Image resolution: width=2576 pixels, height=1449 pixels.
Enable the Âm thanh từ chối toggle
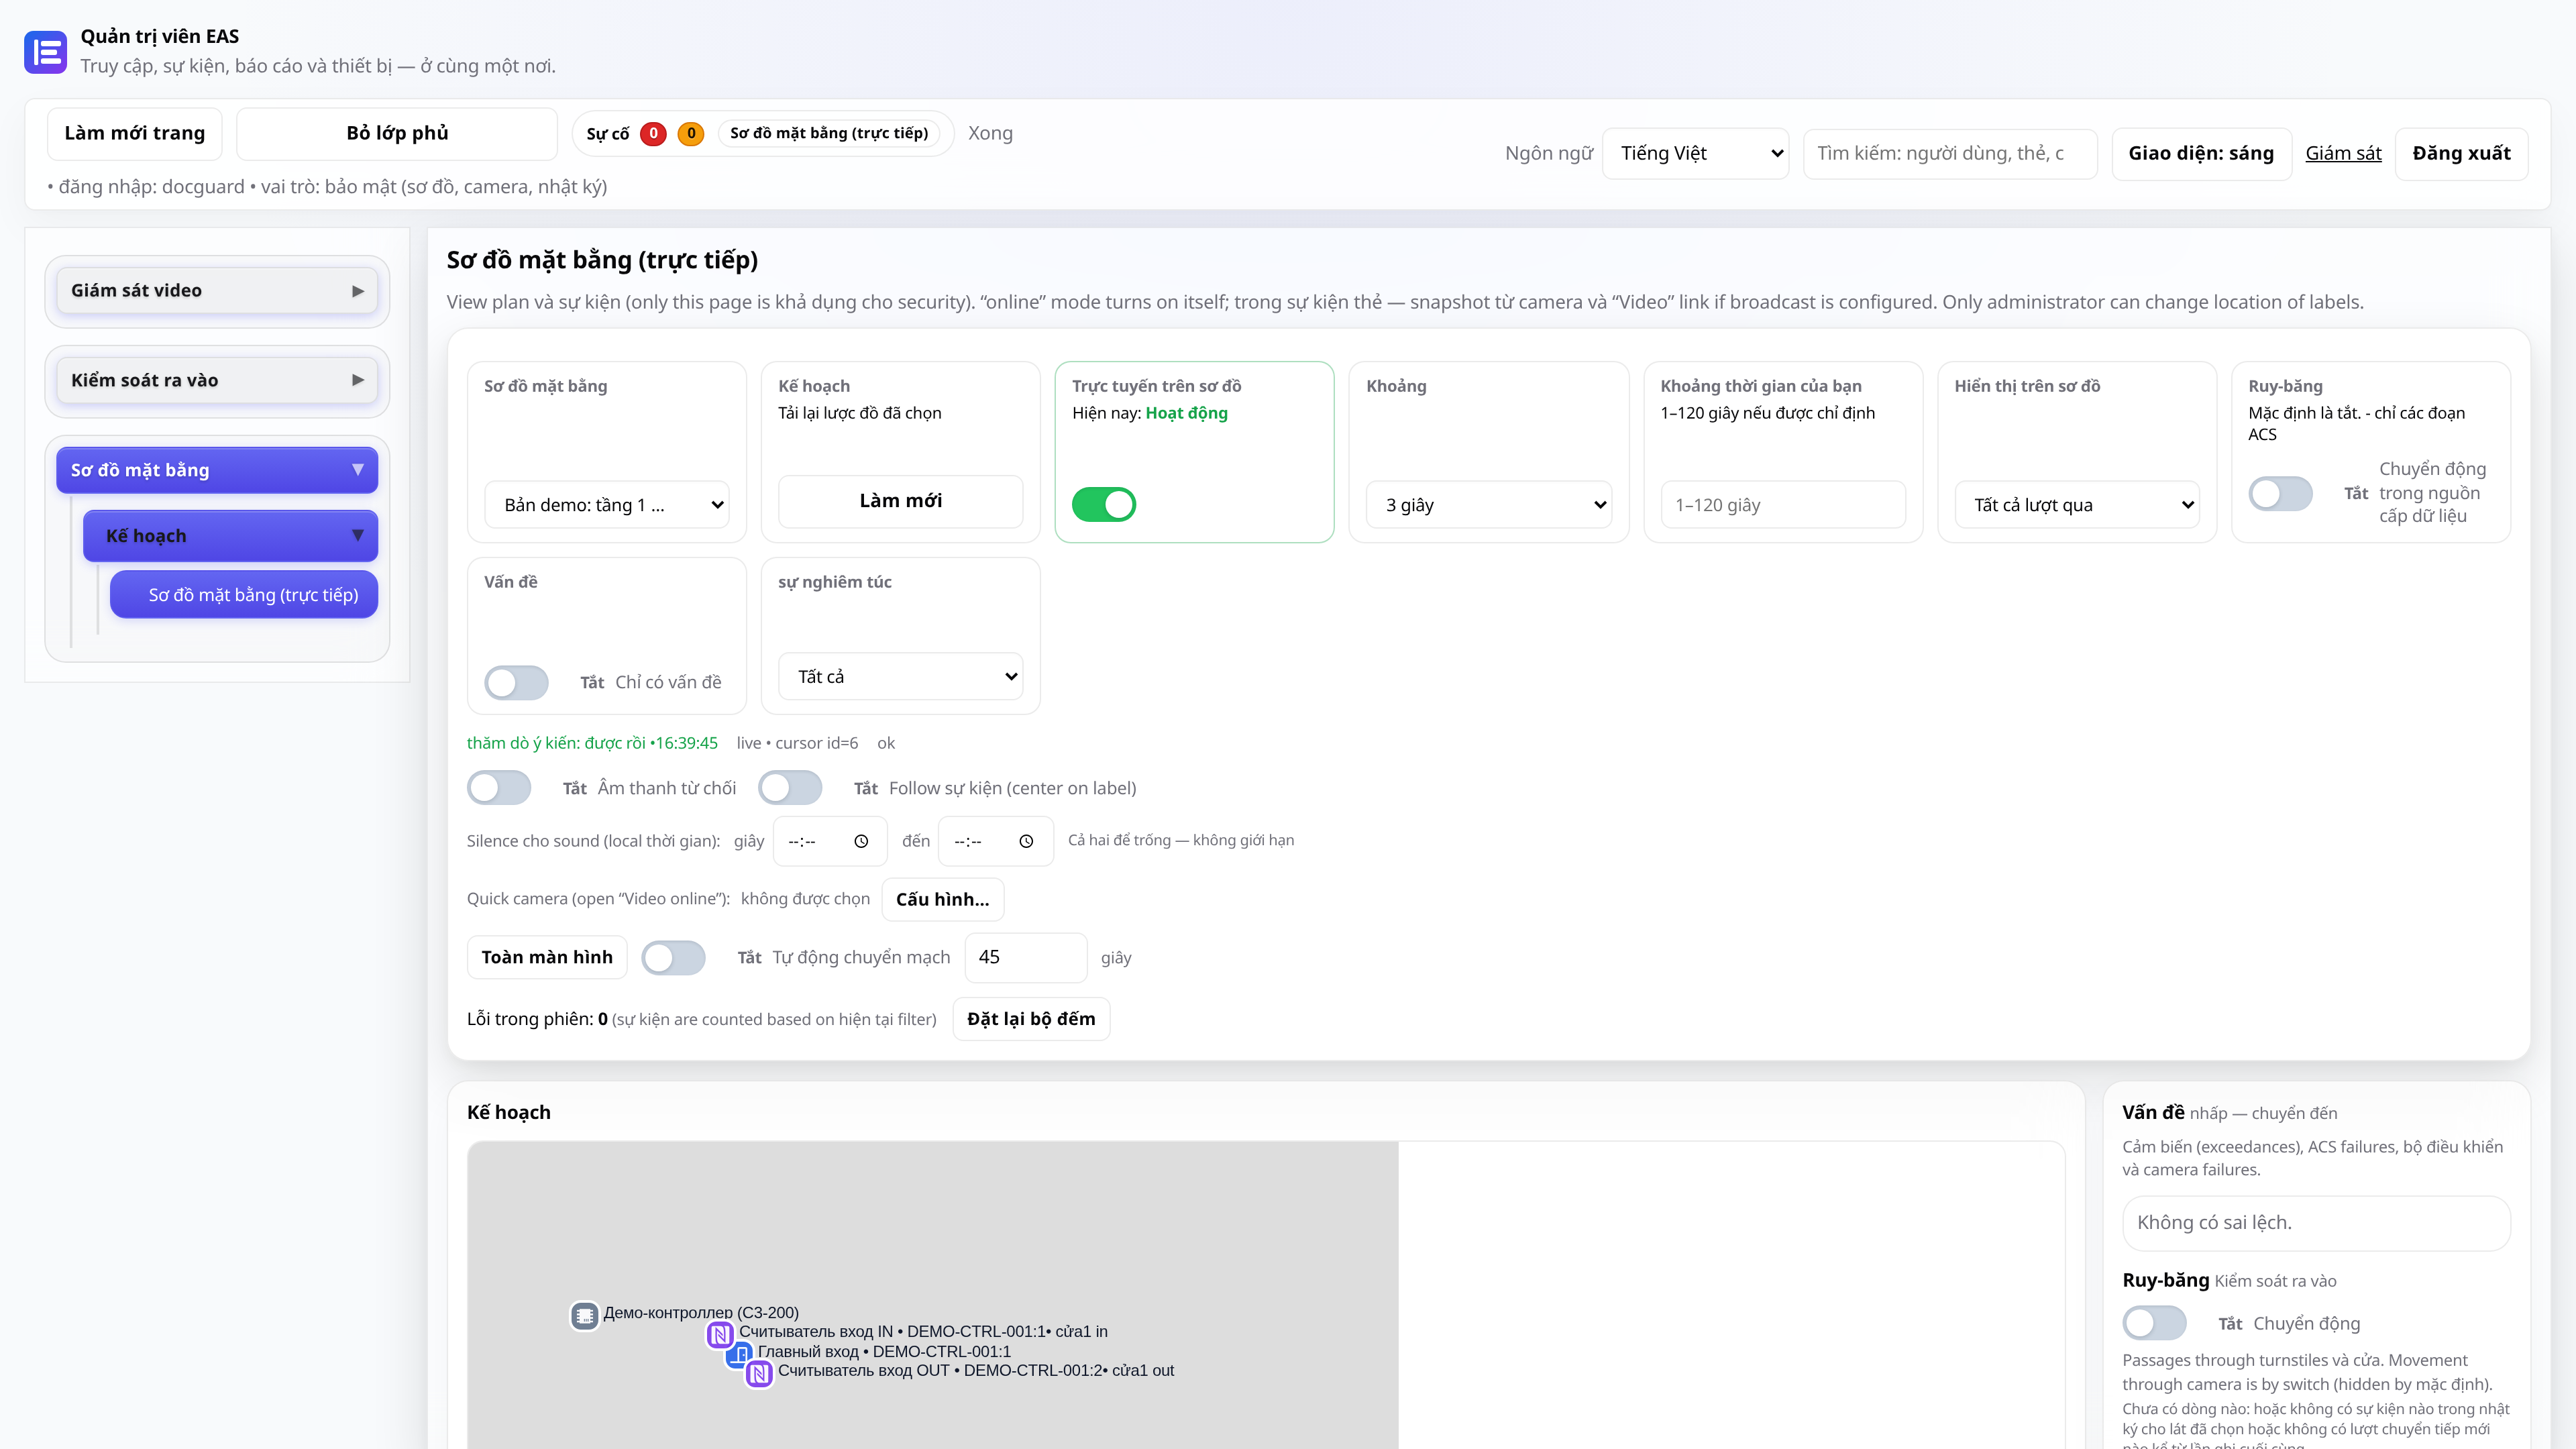(x=499, y=788)
